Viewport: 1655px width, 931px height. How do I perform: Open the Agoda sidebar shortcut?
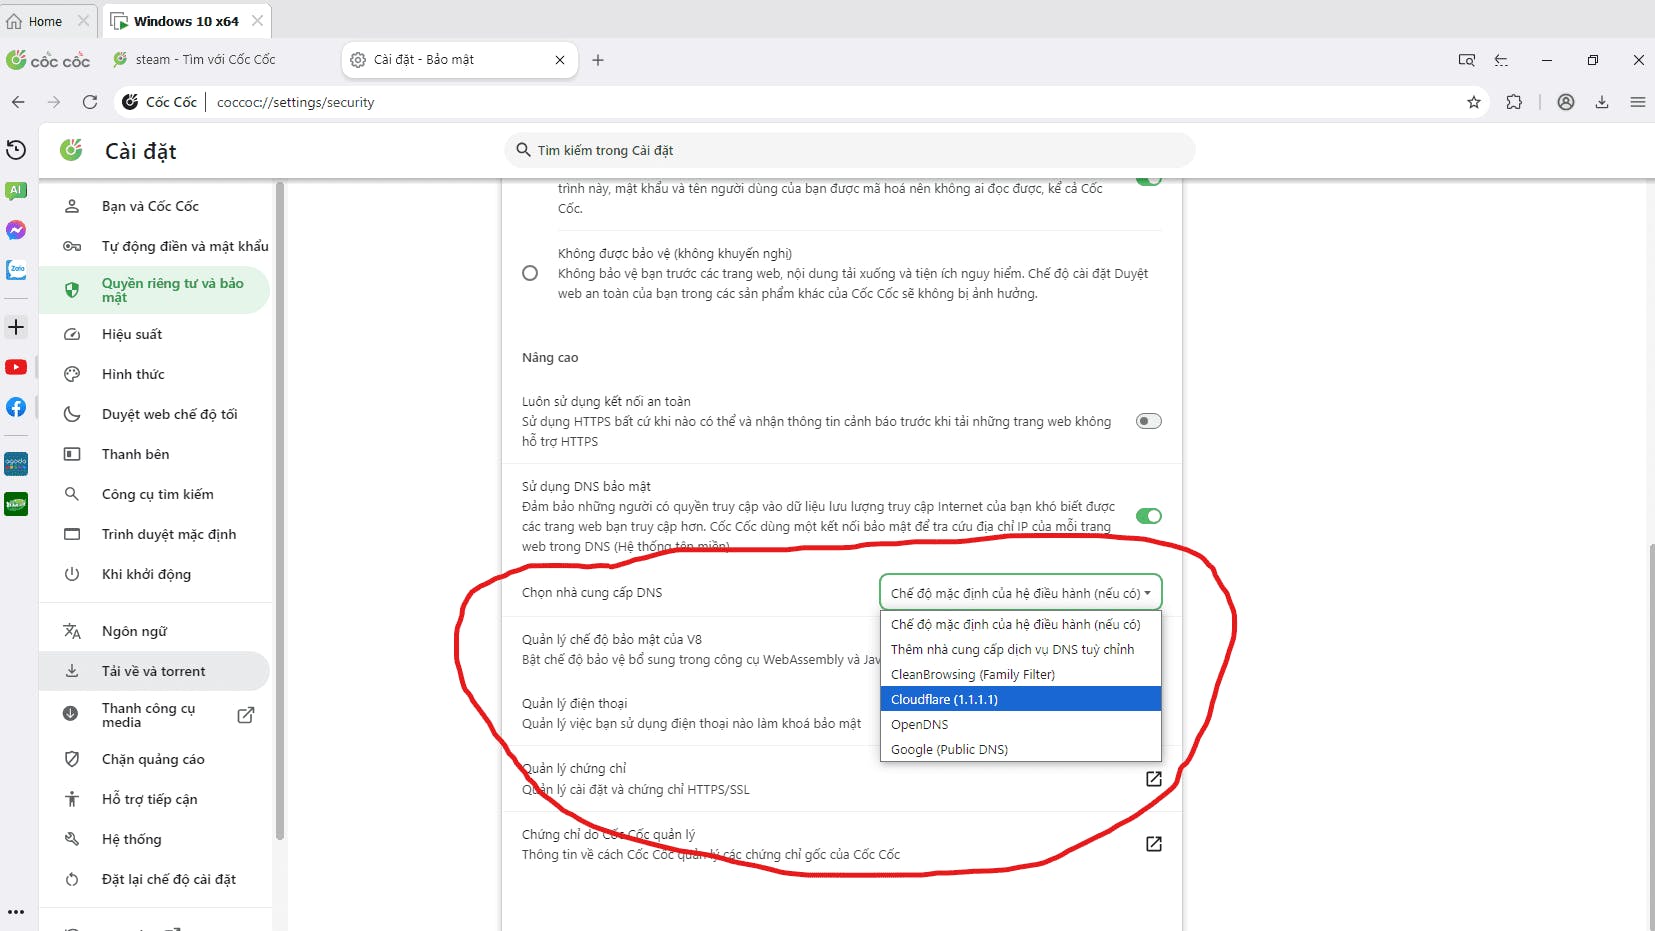point(16,464)
